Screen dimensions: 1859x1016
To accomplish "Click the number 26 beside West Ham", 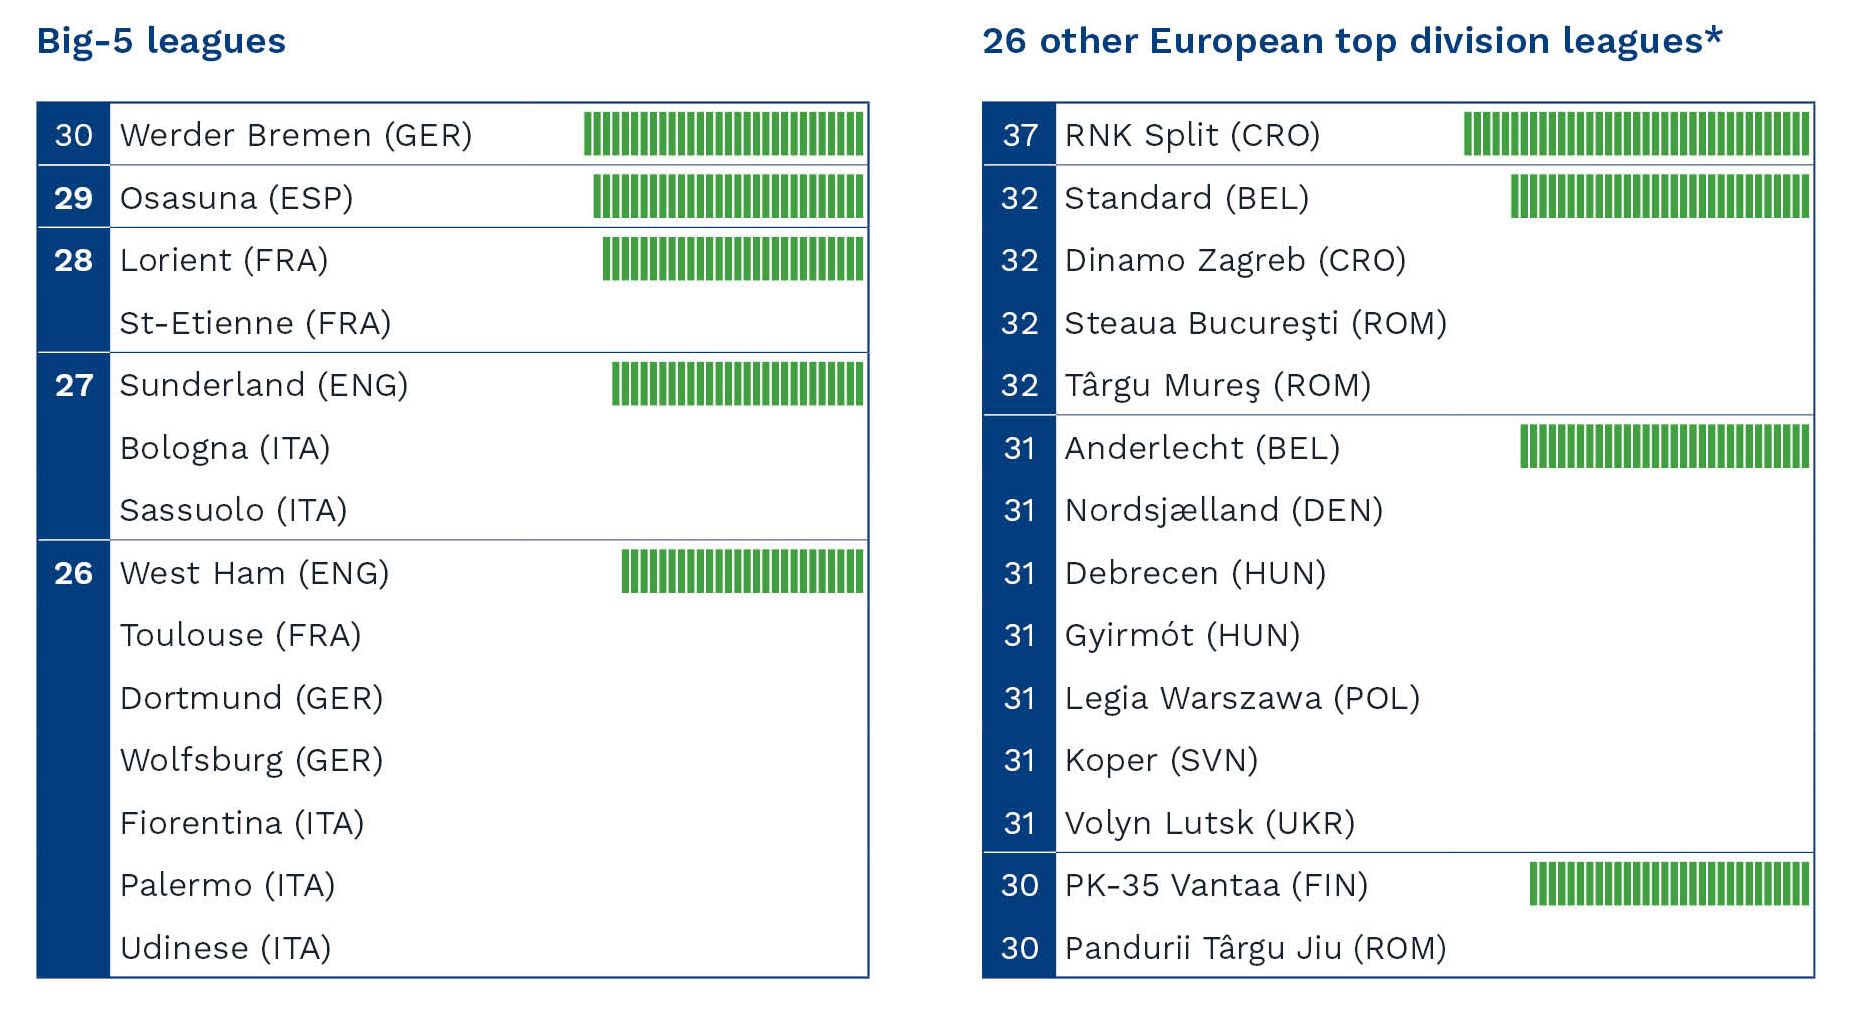I will click(73, 573).
